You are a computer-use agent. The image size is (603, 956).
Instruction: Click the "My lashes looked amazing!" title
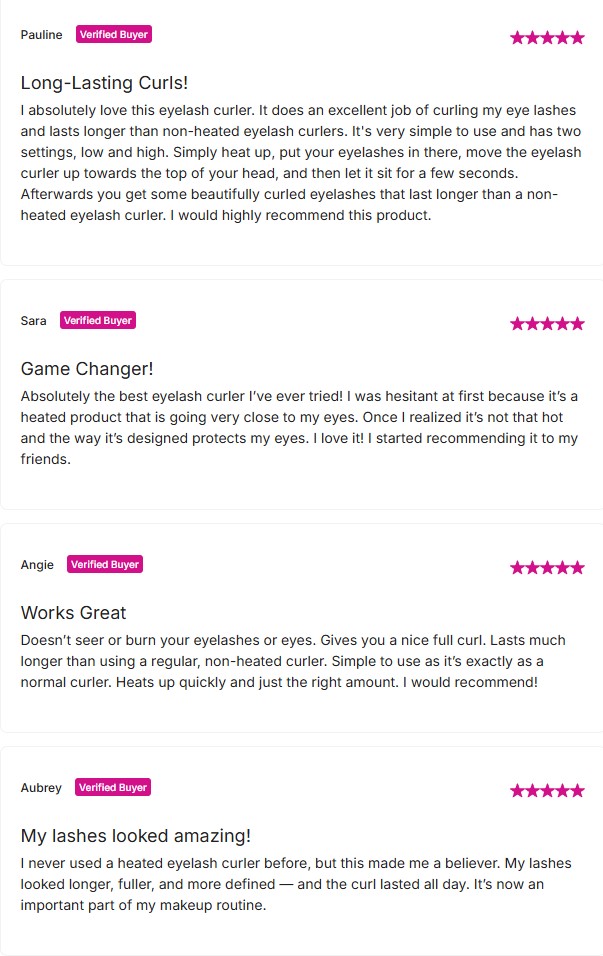pyautogui.click(x=136, y=836)
